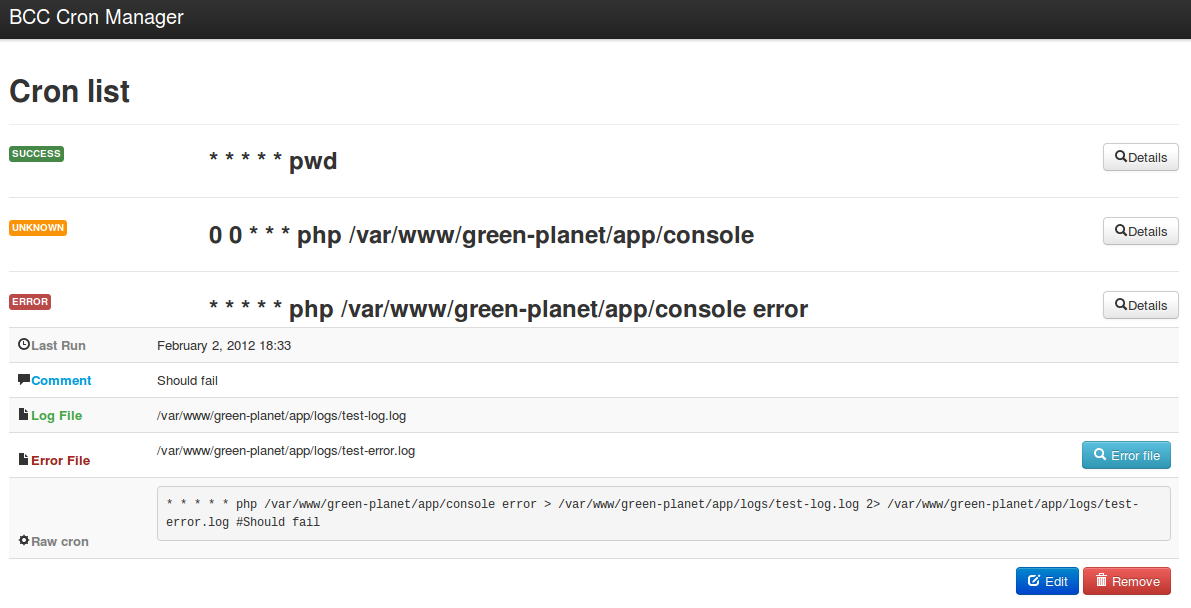Click the file icon beside Error File

point(24,459)
